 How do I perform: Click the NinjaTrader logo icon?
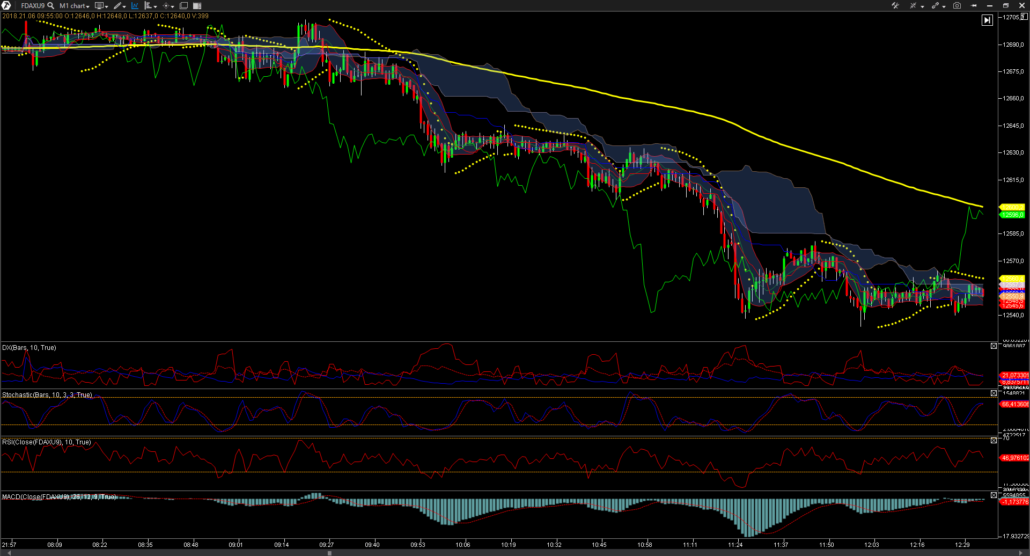pyautogui.click(x=6, y=5)
